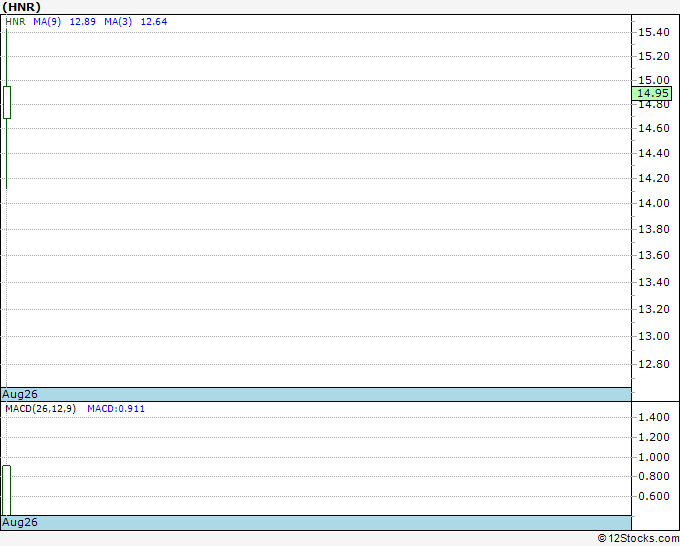
Task: Select the MA(9) value 12.89
Action: pos(83,21)
